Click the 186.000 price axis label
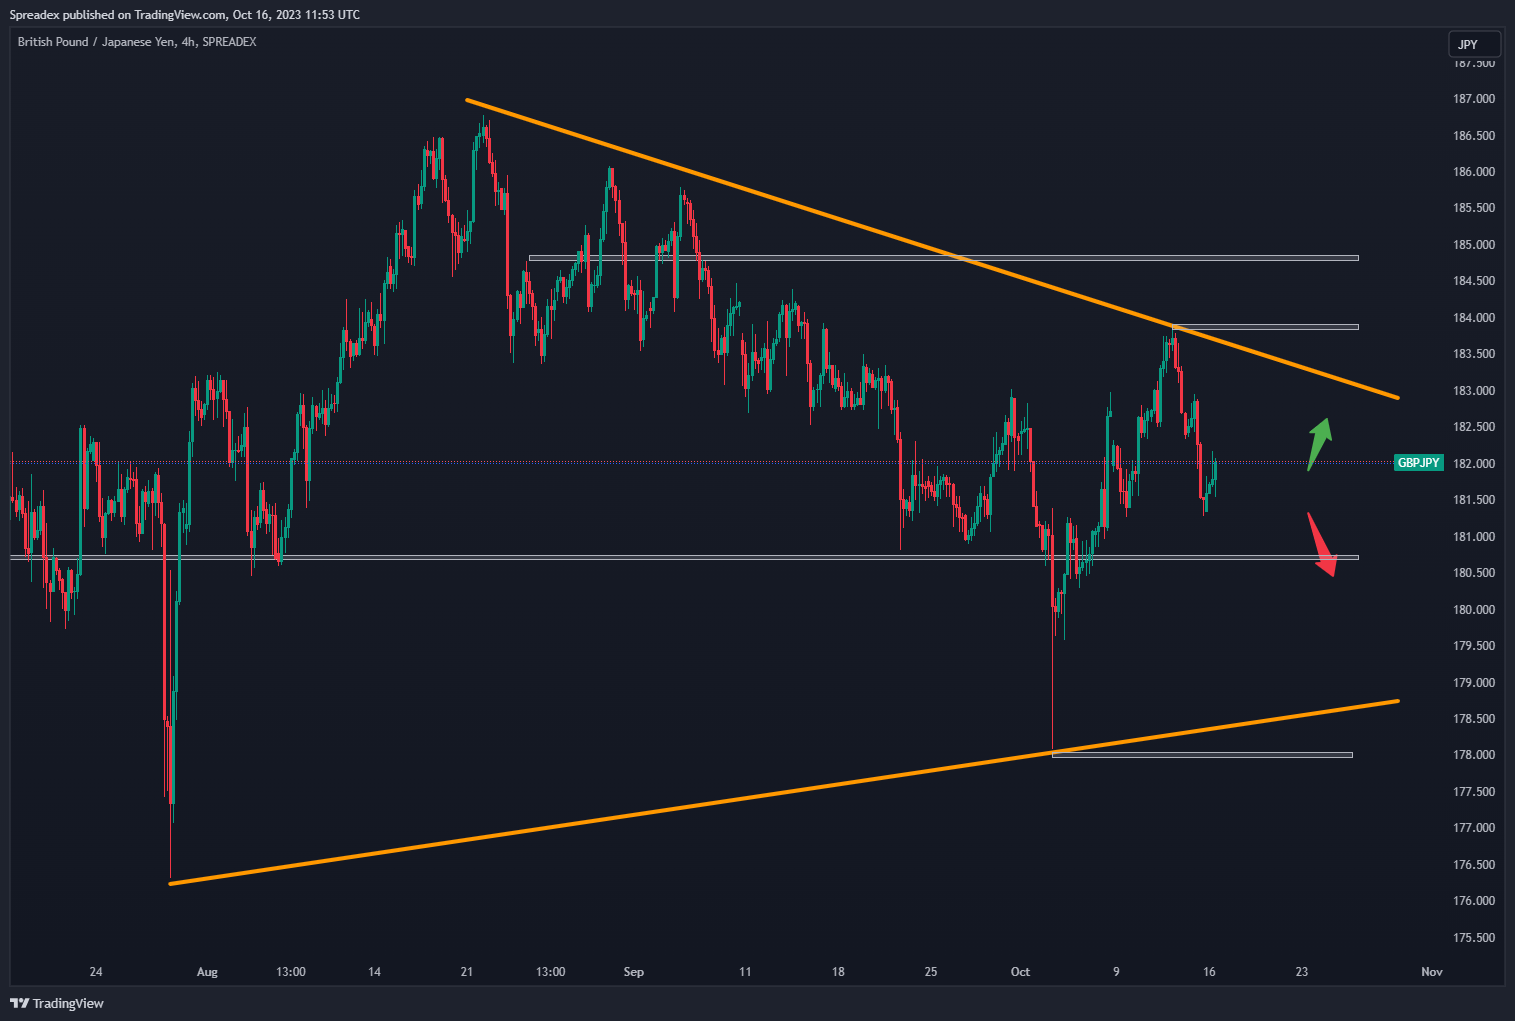Viewport: 1515px width, 1021px height. pos(1474,172)
